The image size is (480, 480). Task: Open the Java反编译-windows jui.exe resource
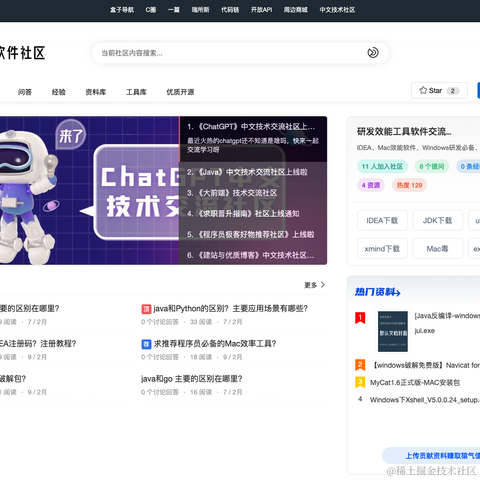tap(447, 323)
